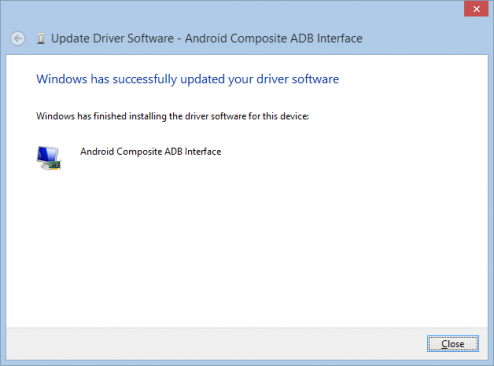This screenshot has width=494, height=366.
Task: Click the 'Update Driver Software' title text
Action: tap(112, 38)
